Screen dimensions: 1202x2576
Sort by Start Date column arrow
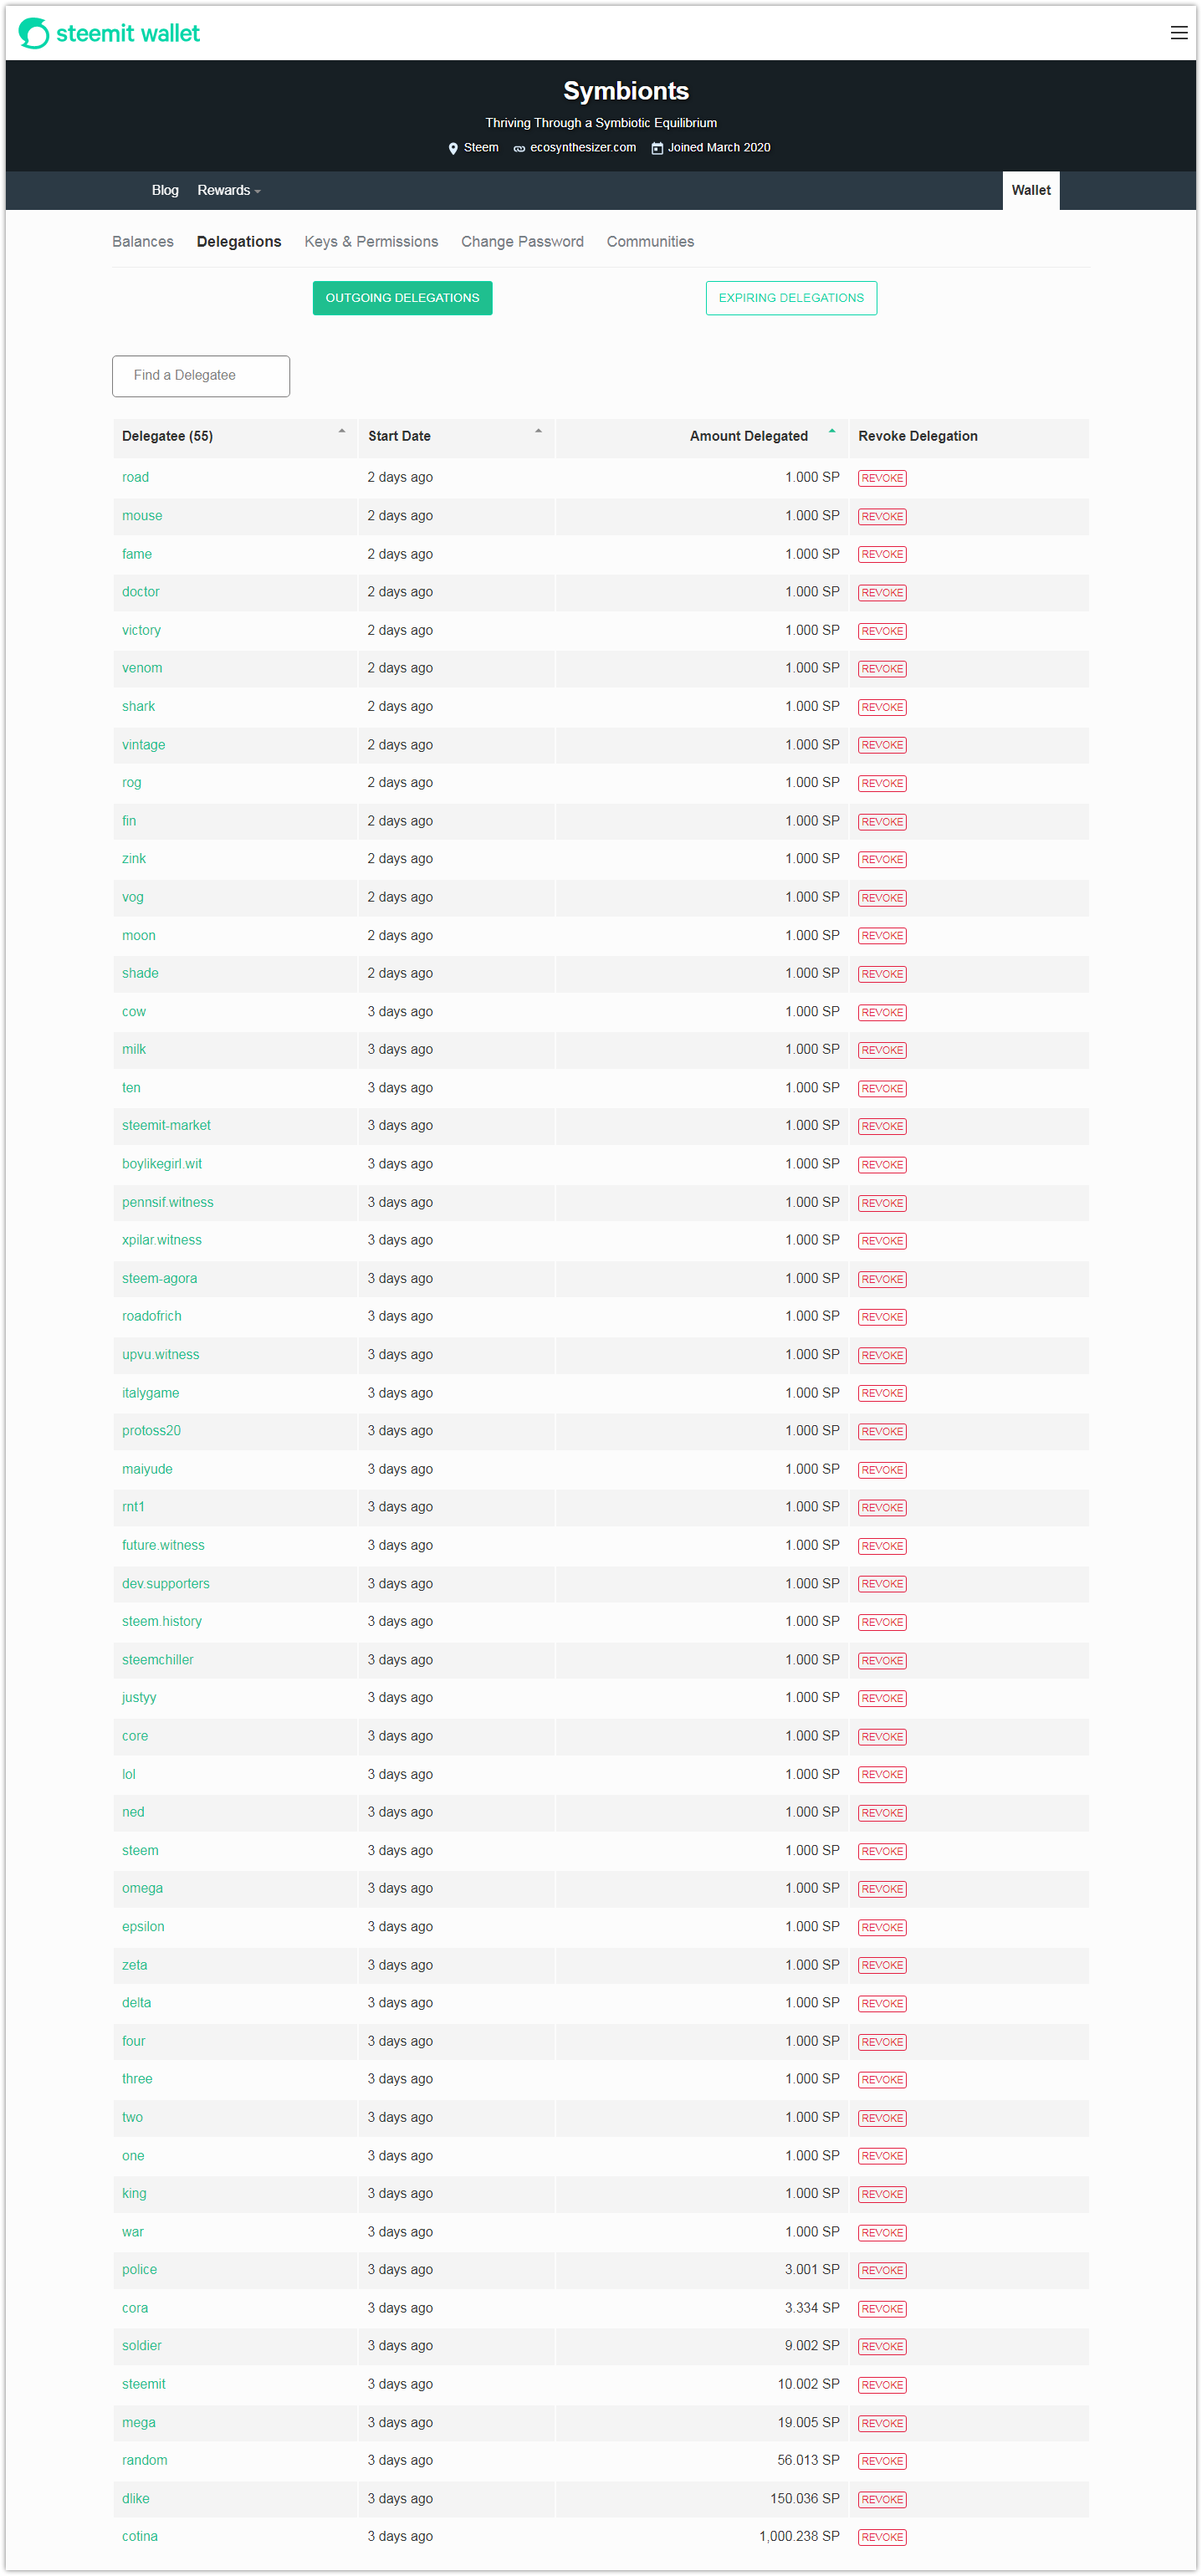538,432
